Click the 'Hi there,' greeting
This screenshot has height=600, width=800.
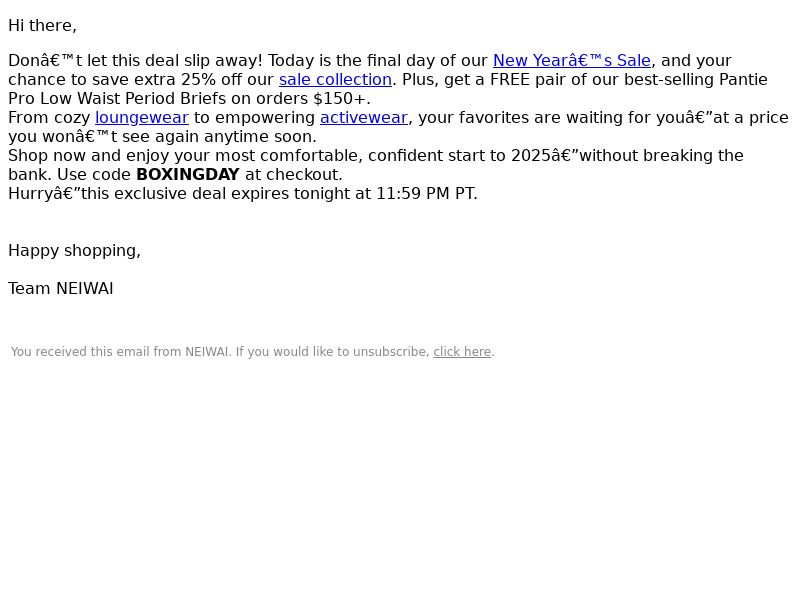pyautogui.click(x=42, y=26)
